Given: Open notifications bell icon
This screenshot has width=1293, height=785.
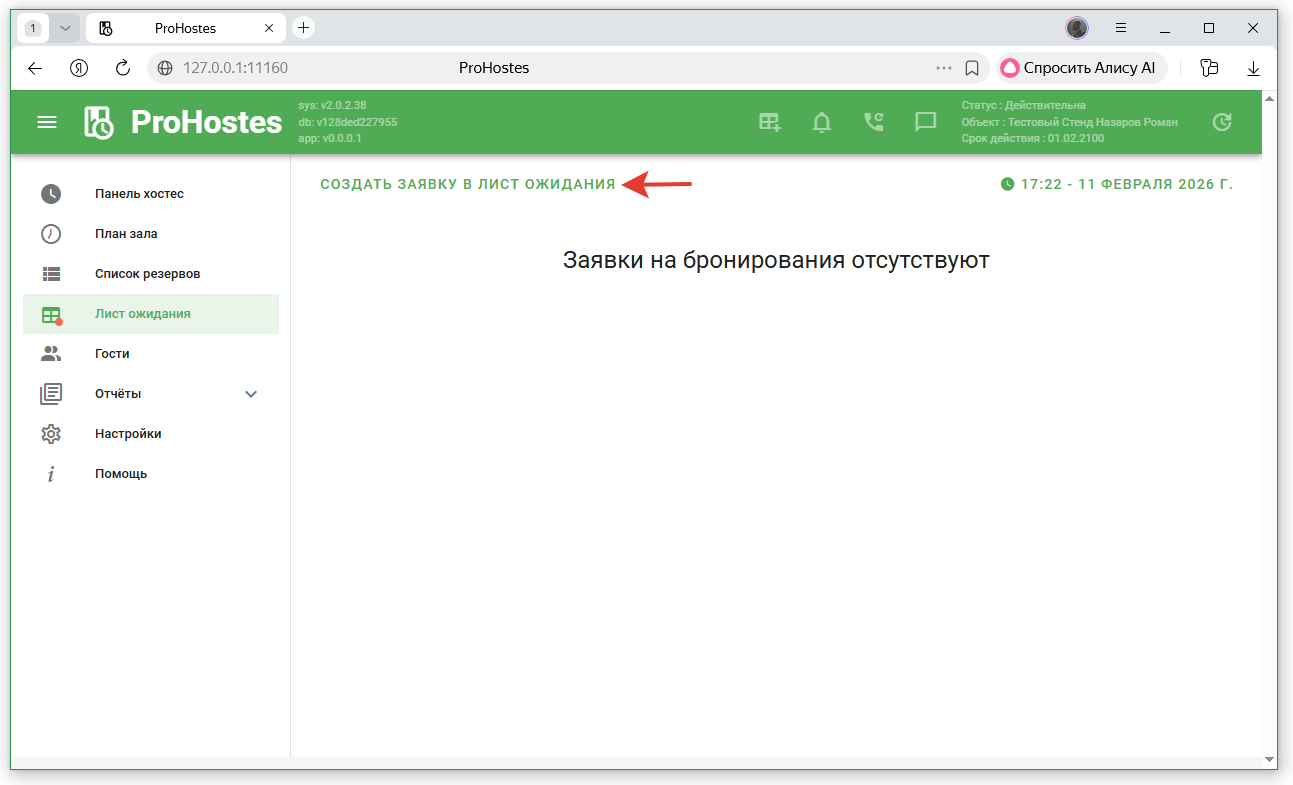Looking at the screenshot, I should (821, 122).
